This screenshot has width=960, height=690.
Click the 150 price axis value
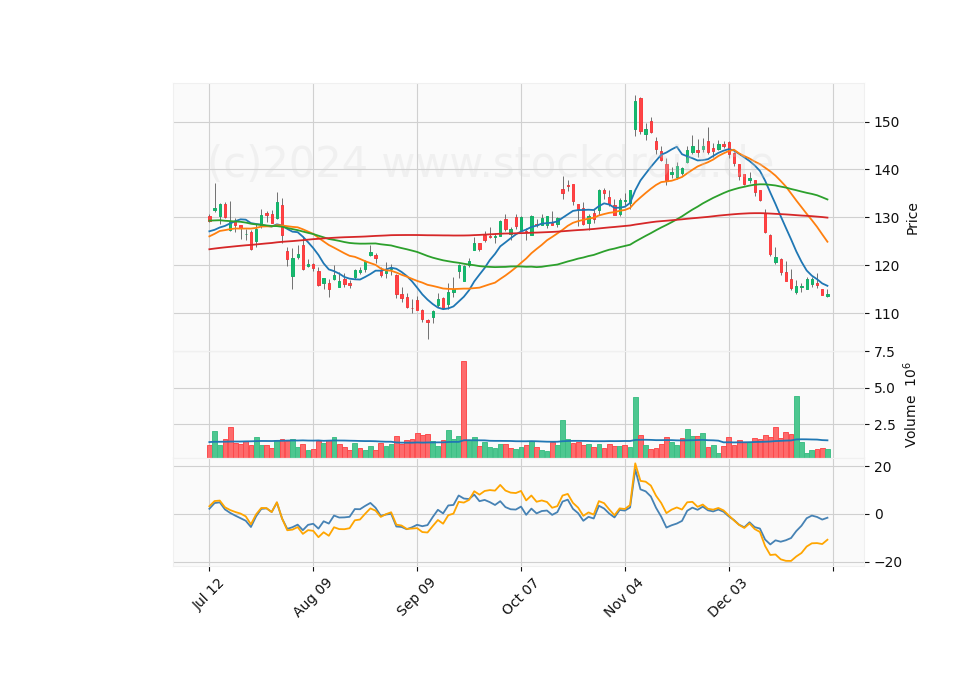(887, 122)
